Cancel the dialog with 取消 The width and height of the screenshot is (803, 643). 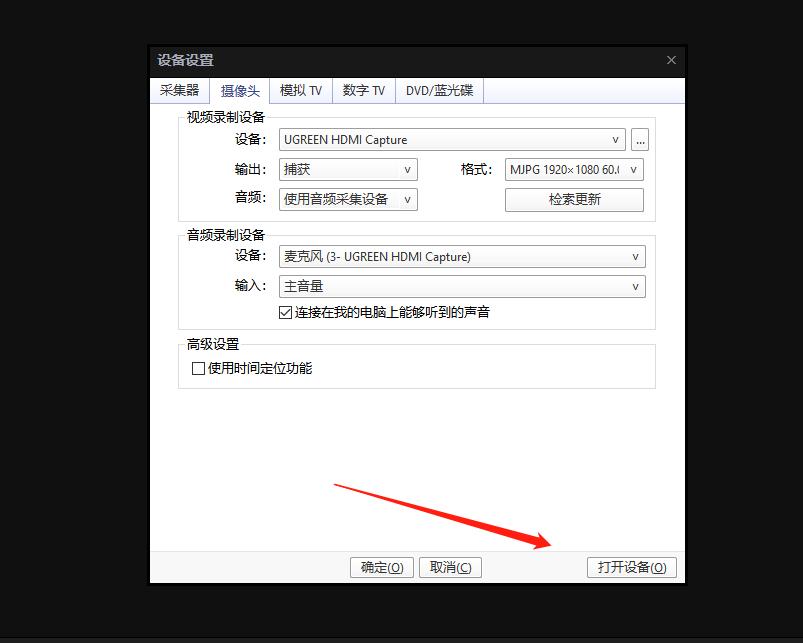(450, 567)
